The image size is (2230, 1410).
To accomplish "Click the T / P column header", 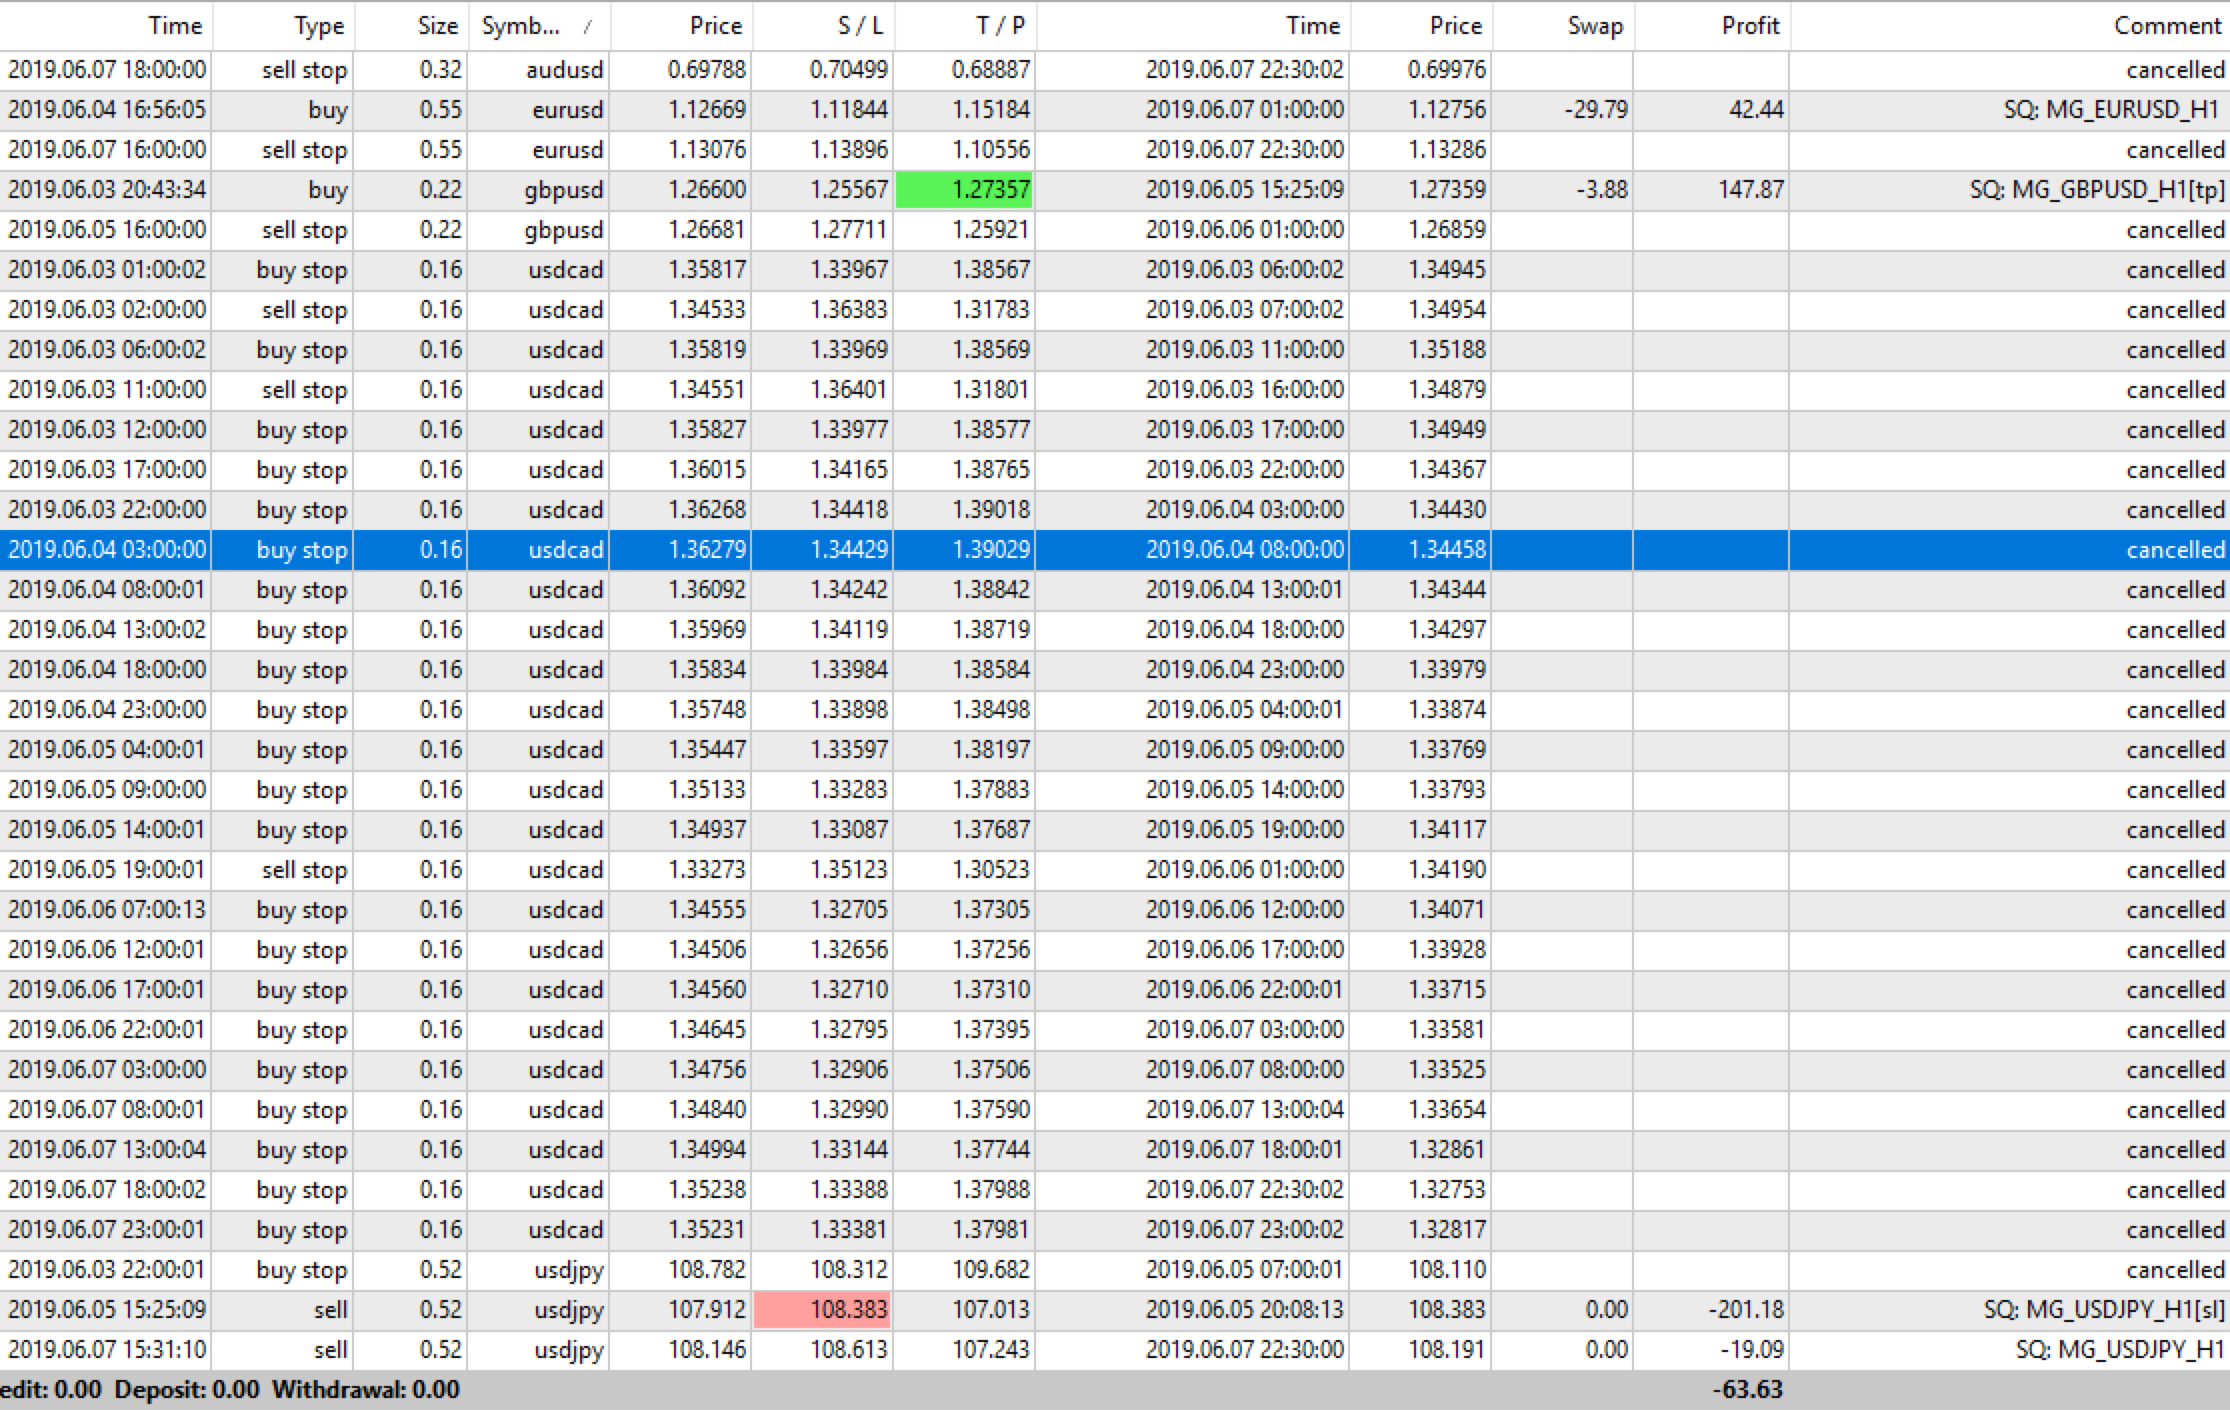I will coord(1000,26).
